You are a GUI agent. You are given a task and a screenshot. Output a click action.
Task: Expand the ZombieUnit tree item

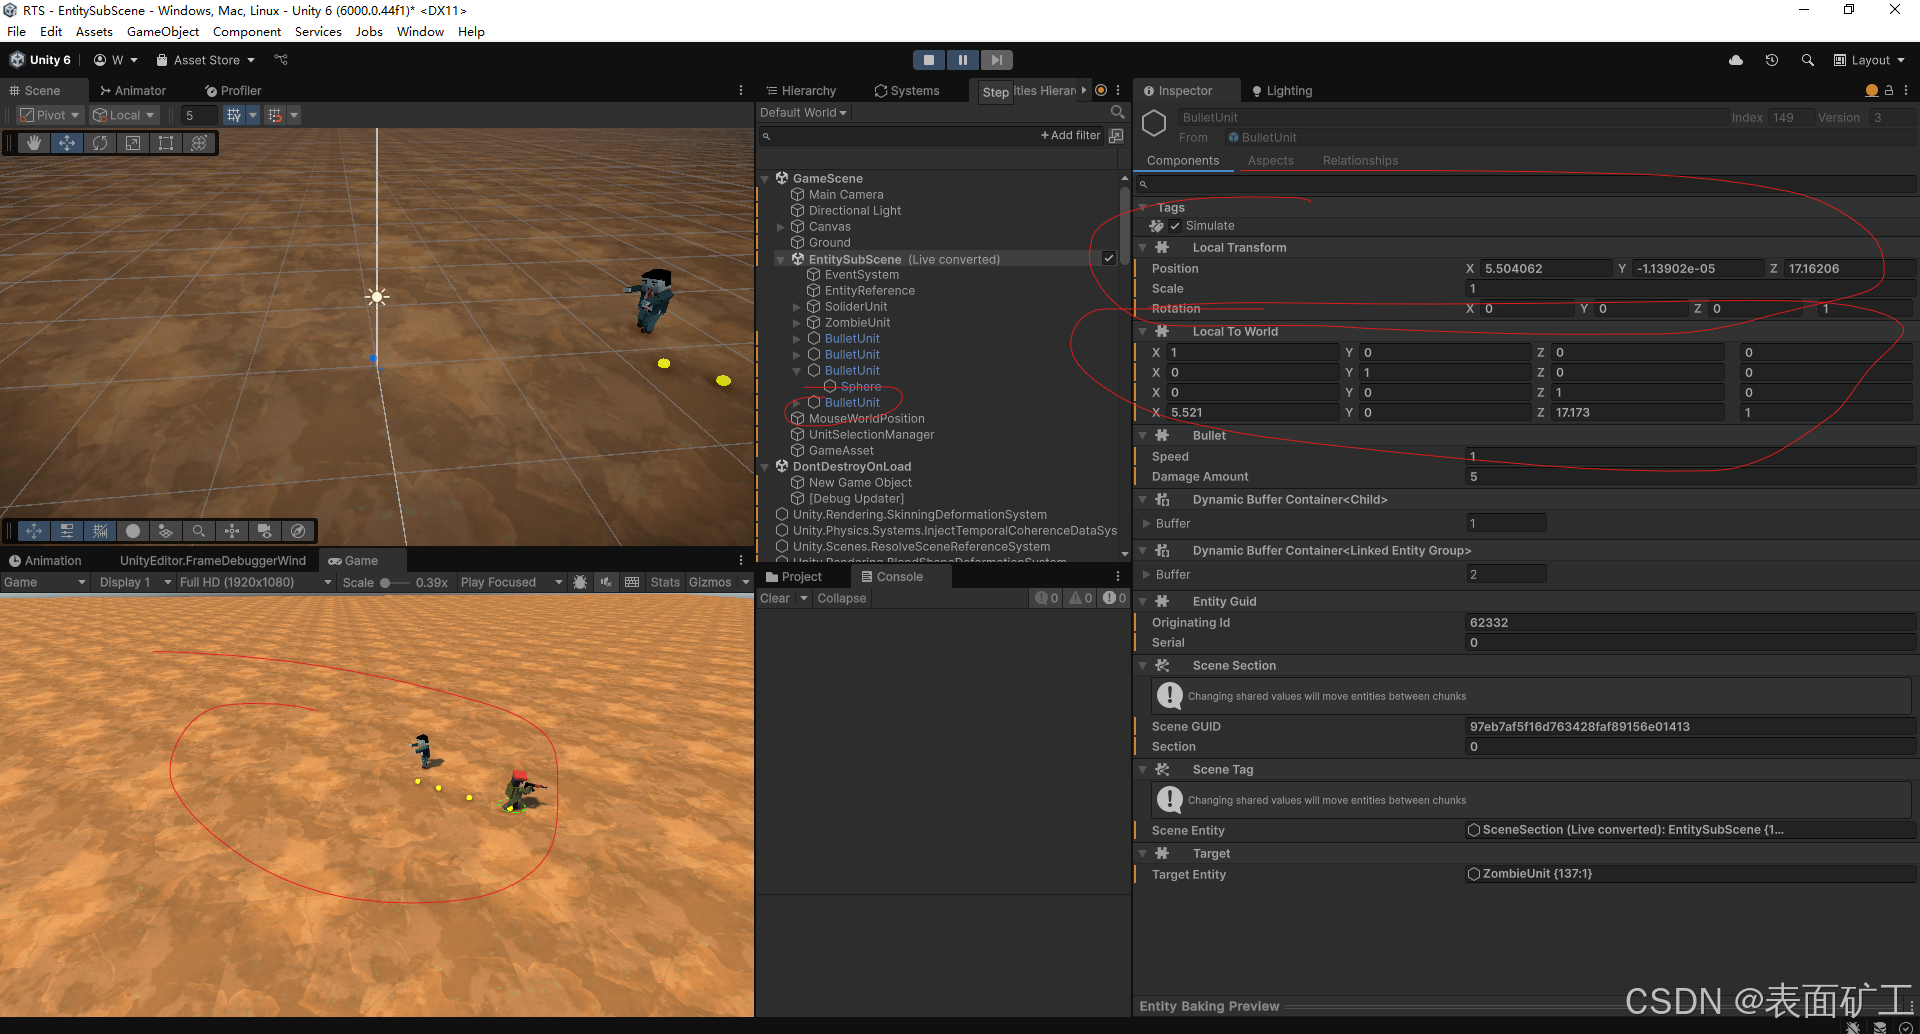coord(797,323)
